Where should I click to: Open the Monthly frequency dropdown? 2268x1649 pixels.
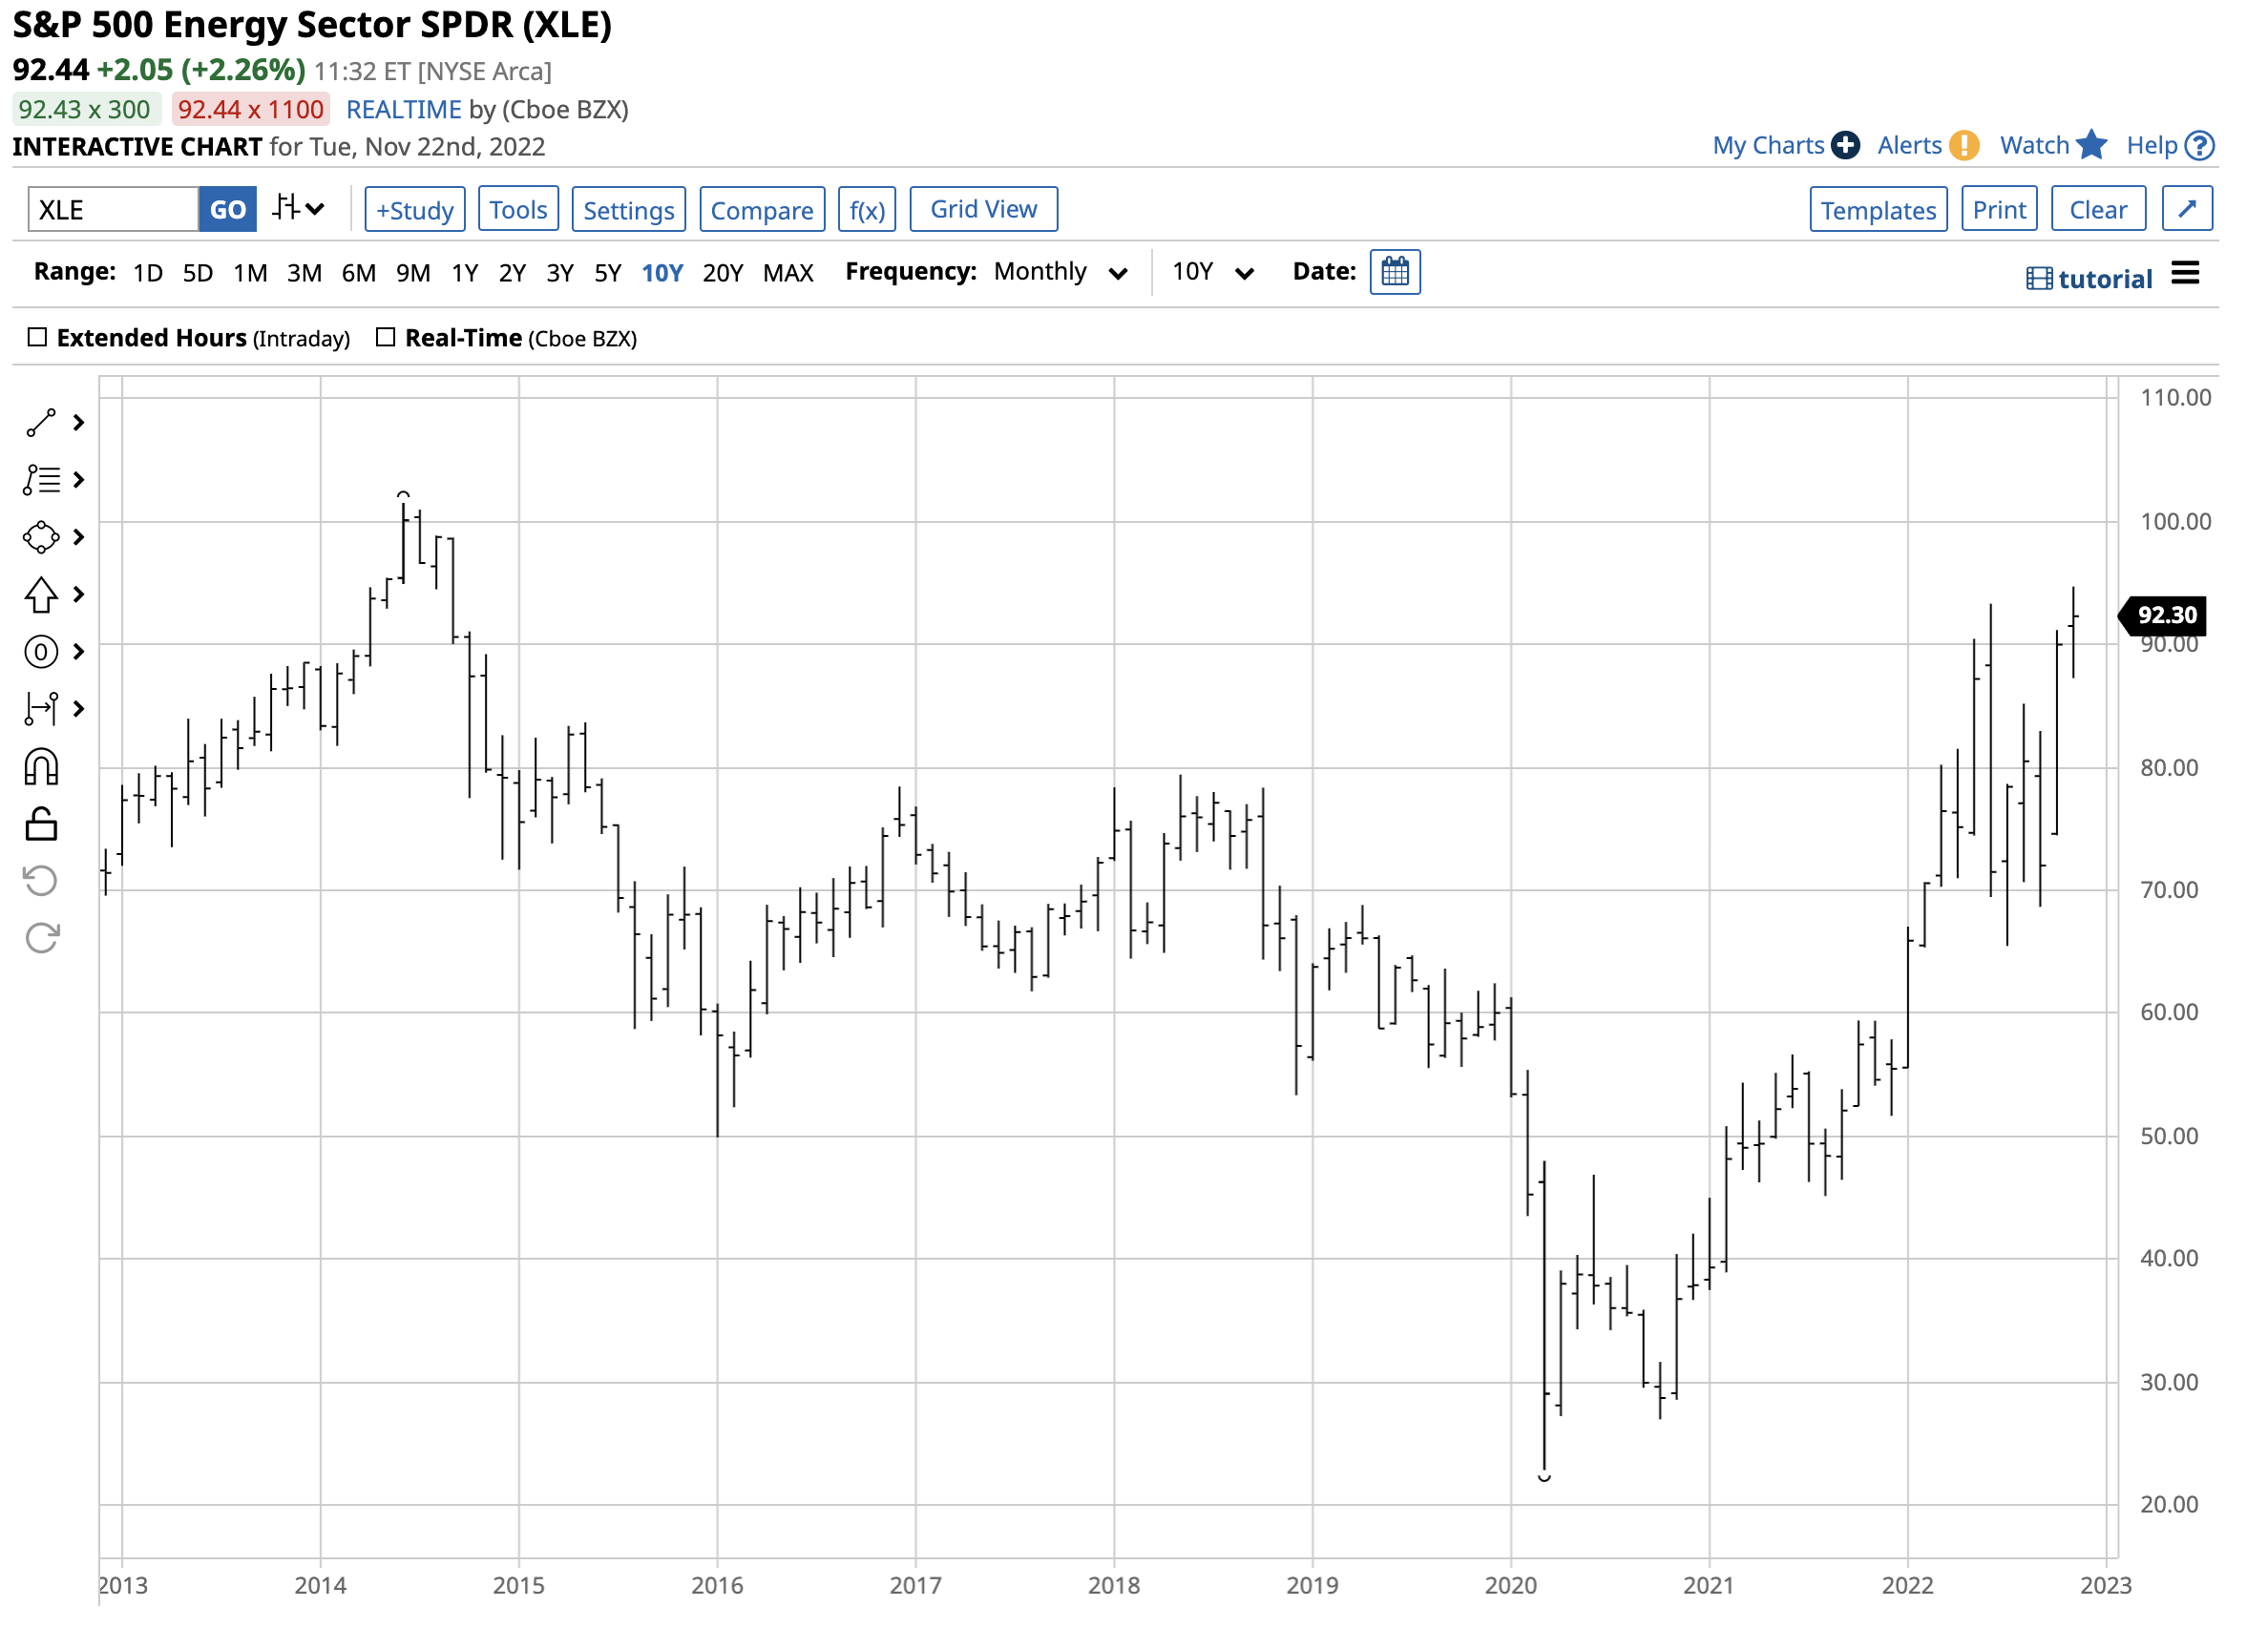tap(1061, 272)
